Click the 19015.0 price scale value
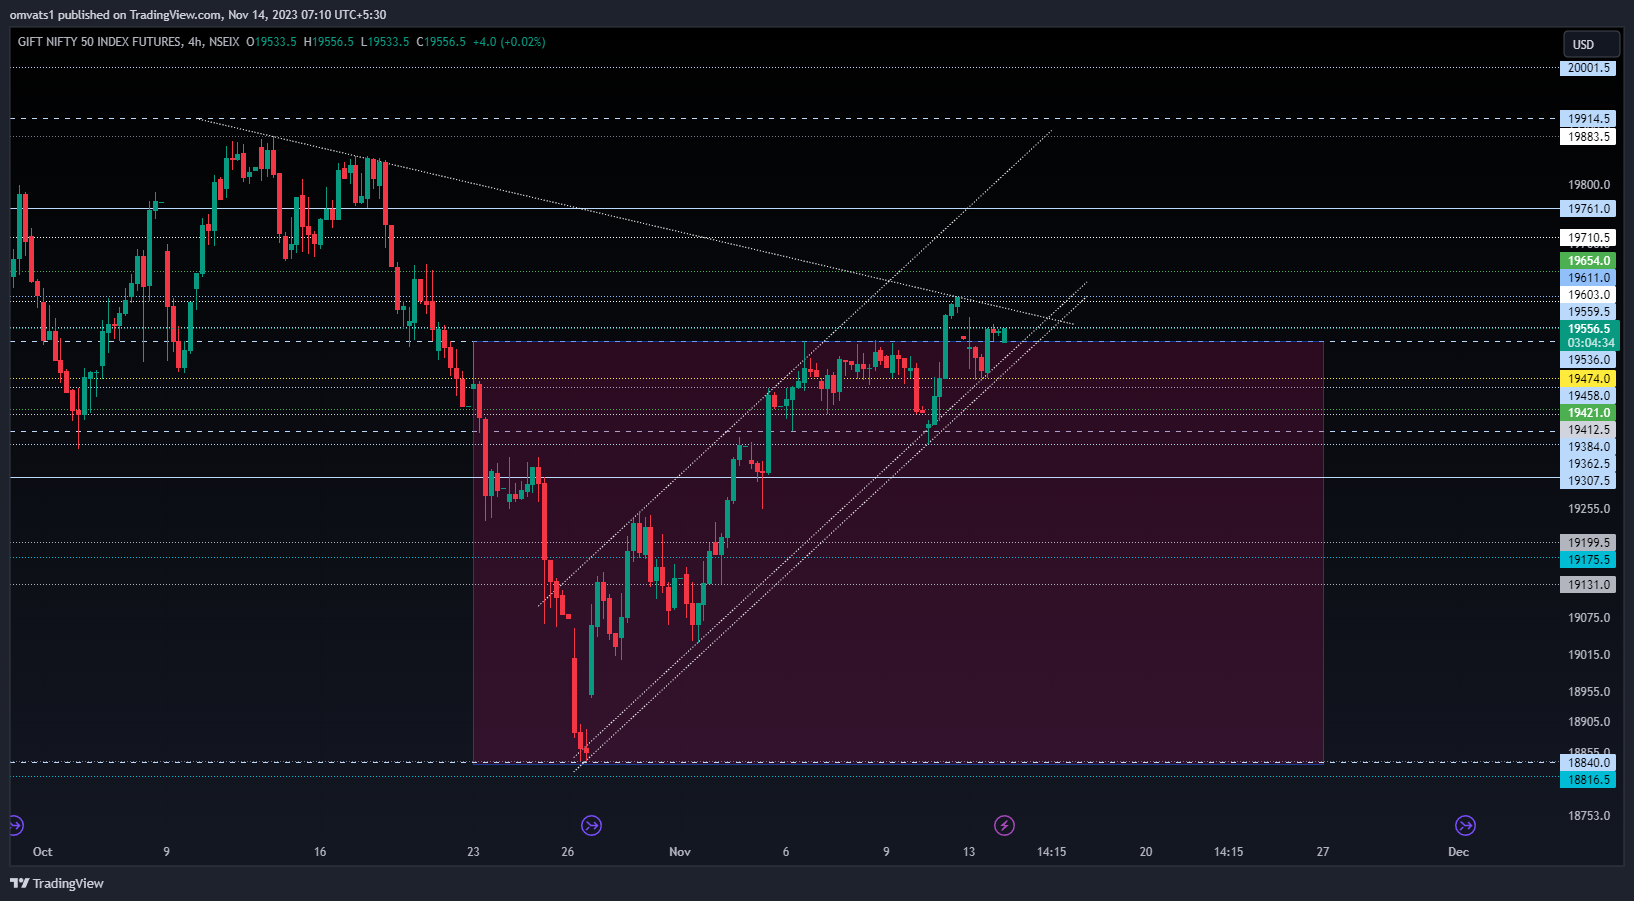 click(x=1589, y=655)
